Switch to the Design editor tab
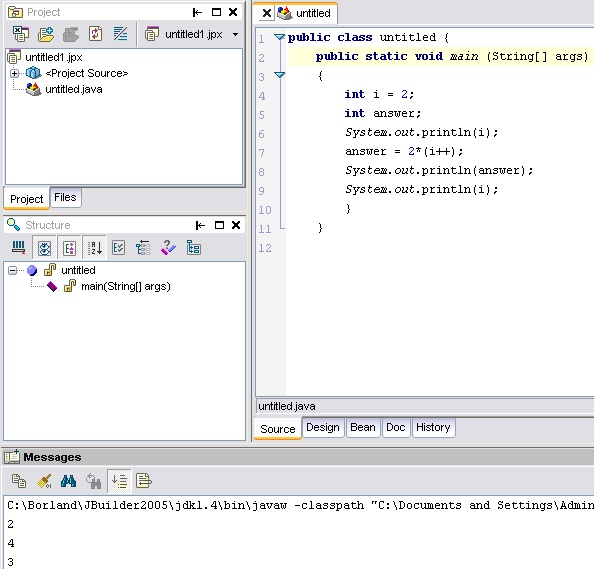The width and height of the screenshot is (594, 569). point(323,427)
